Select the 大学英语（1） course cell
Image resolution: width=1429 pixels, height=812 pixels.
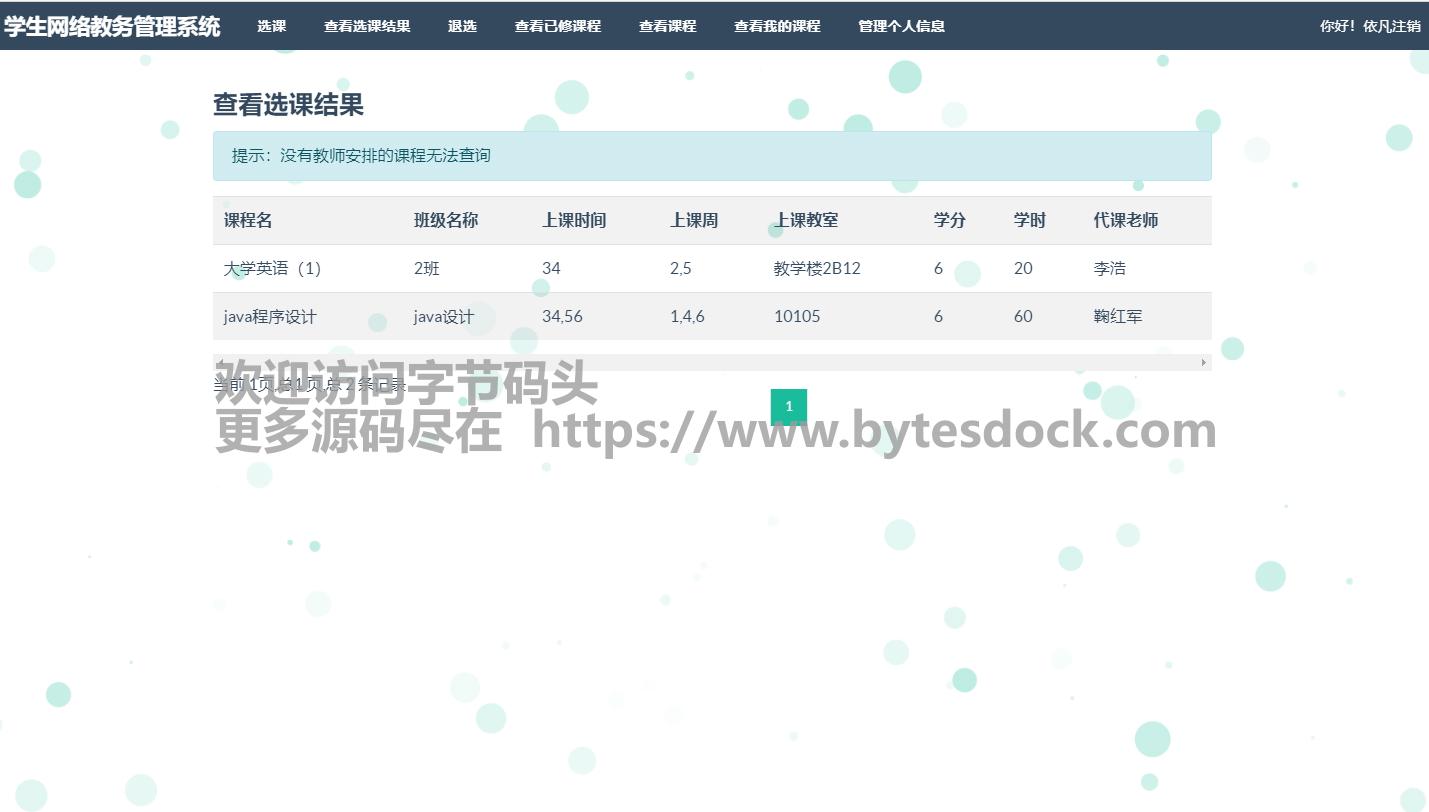[x=272, y=268]
